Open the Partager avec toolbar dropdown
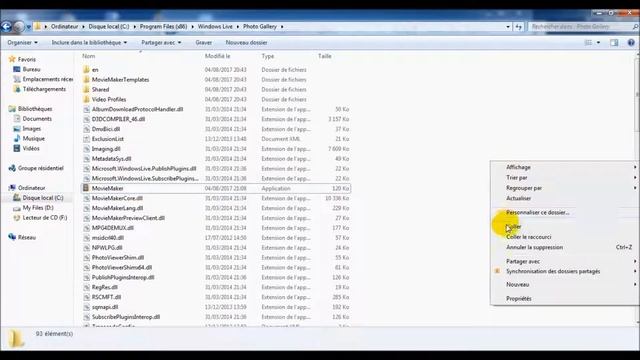Screen dimensions: 640x360 coord(161,42)
